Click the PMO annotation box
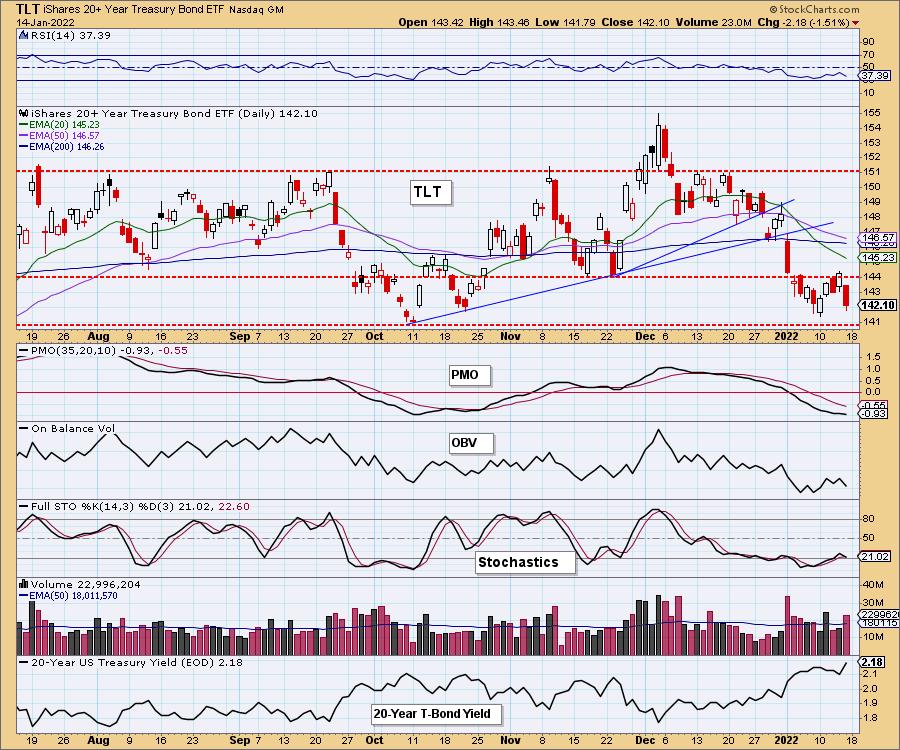The height and width of the screenshot is (750, 900). coord(470,375)
